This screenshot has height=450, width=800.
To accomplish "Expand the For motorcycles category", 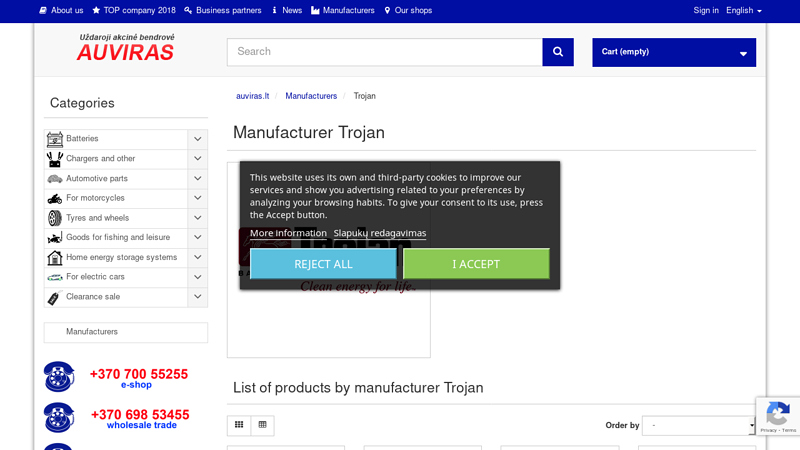I will [197, 198].
